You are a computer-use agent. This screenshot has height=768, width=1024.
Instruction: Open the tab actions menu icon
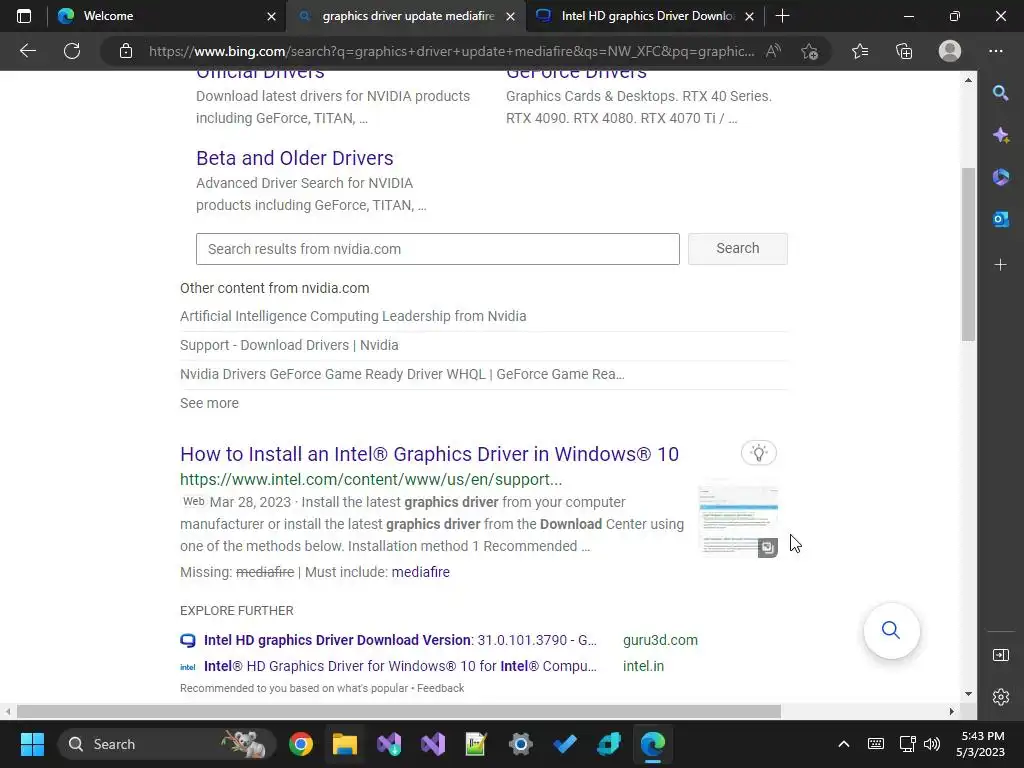coord(24,16)
